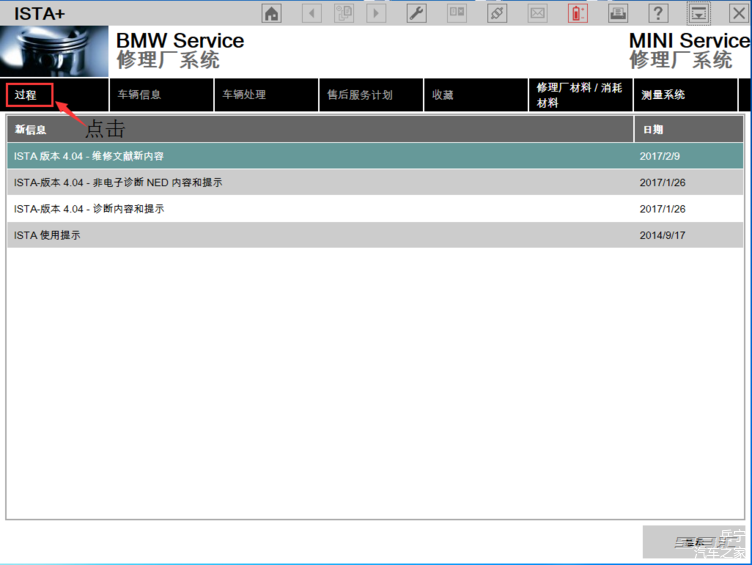The height and width of the screenshot is (565, 752).
Task: Click the forward arrow navigation icon
Action: (x=376, y=13)
